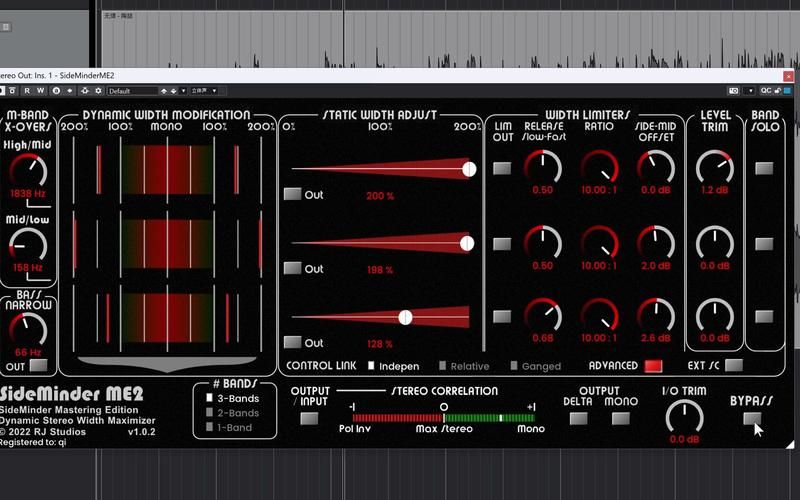This screenshot has width=800, height=500.
Task: Adjust bottom band Ratio knob
Action: pos(599,315)
